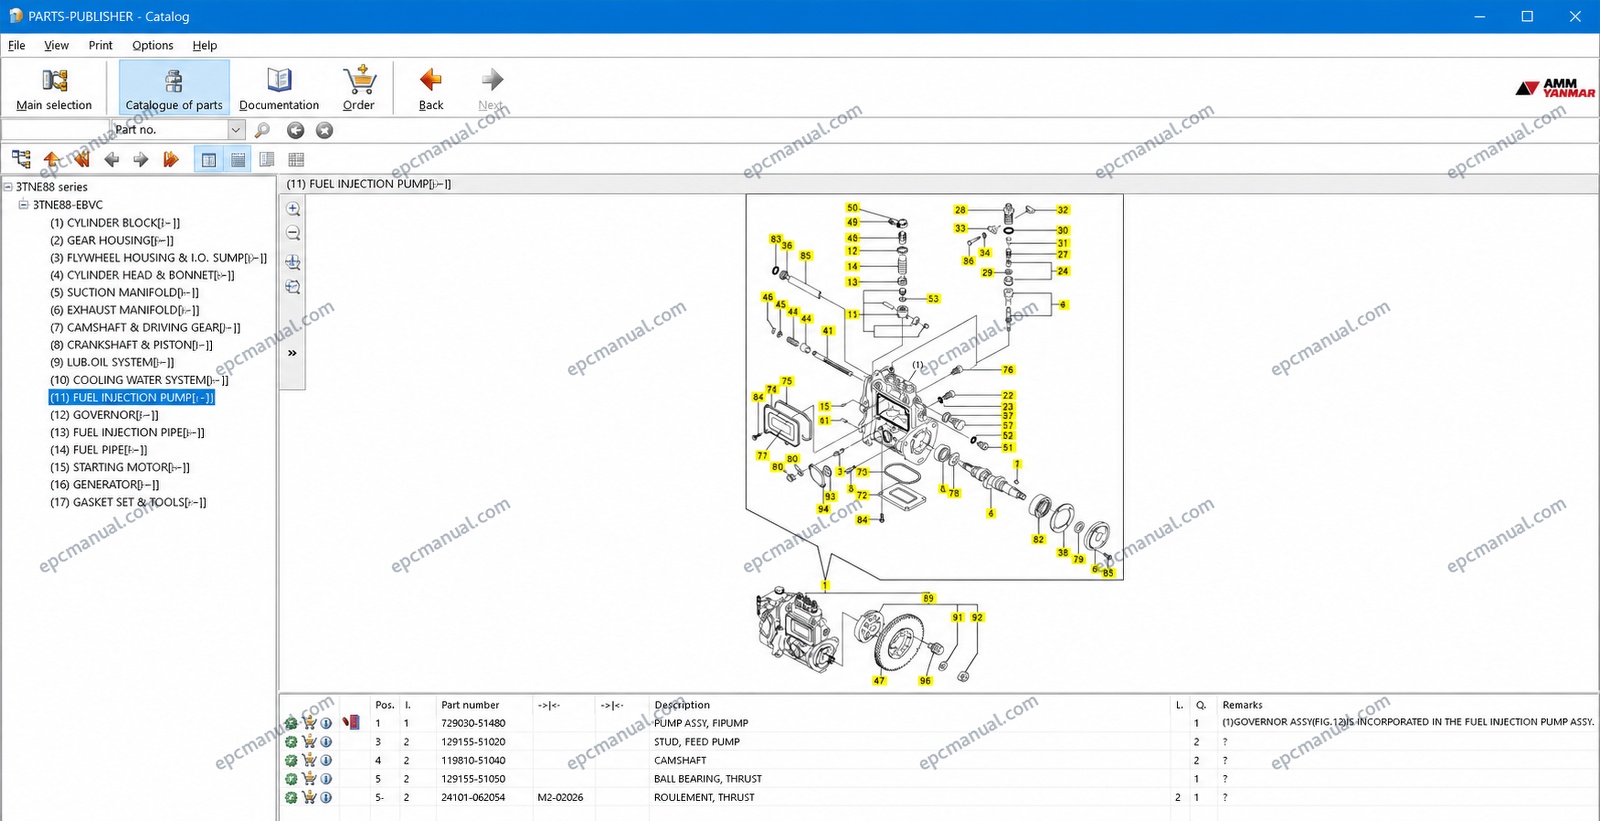
Task: Click the Pos. column header
Action: (385, 705)
